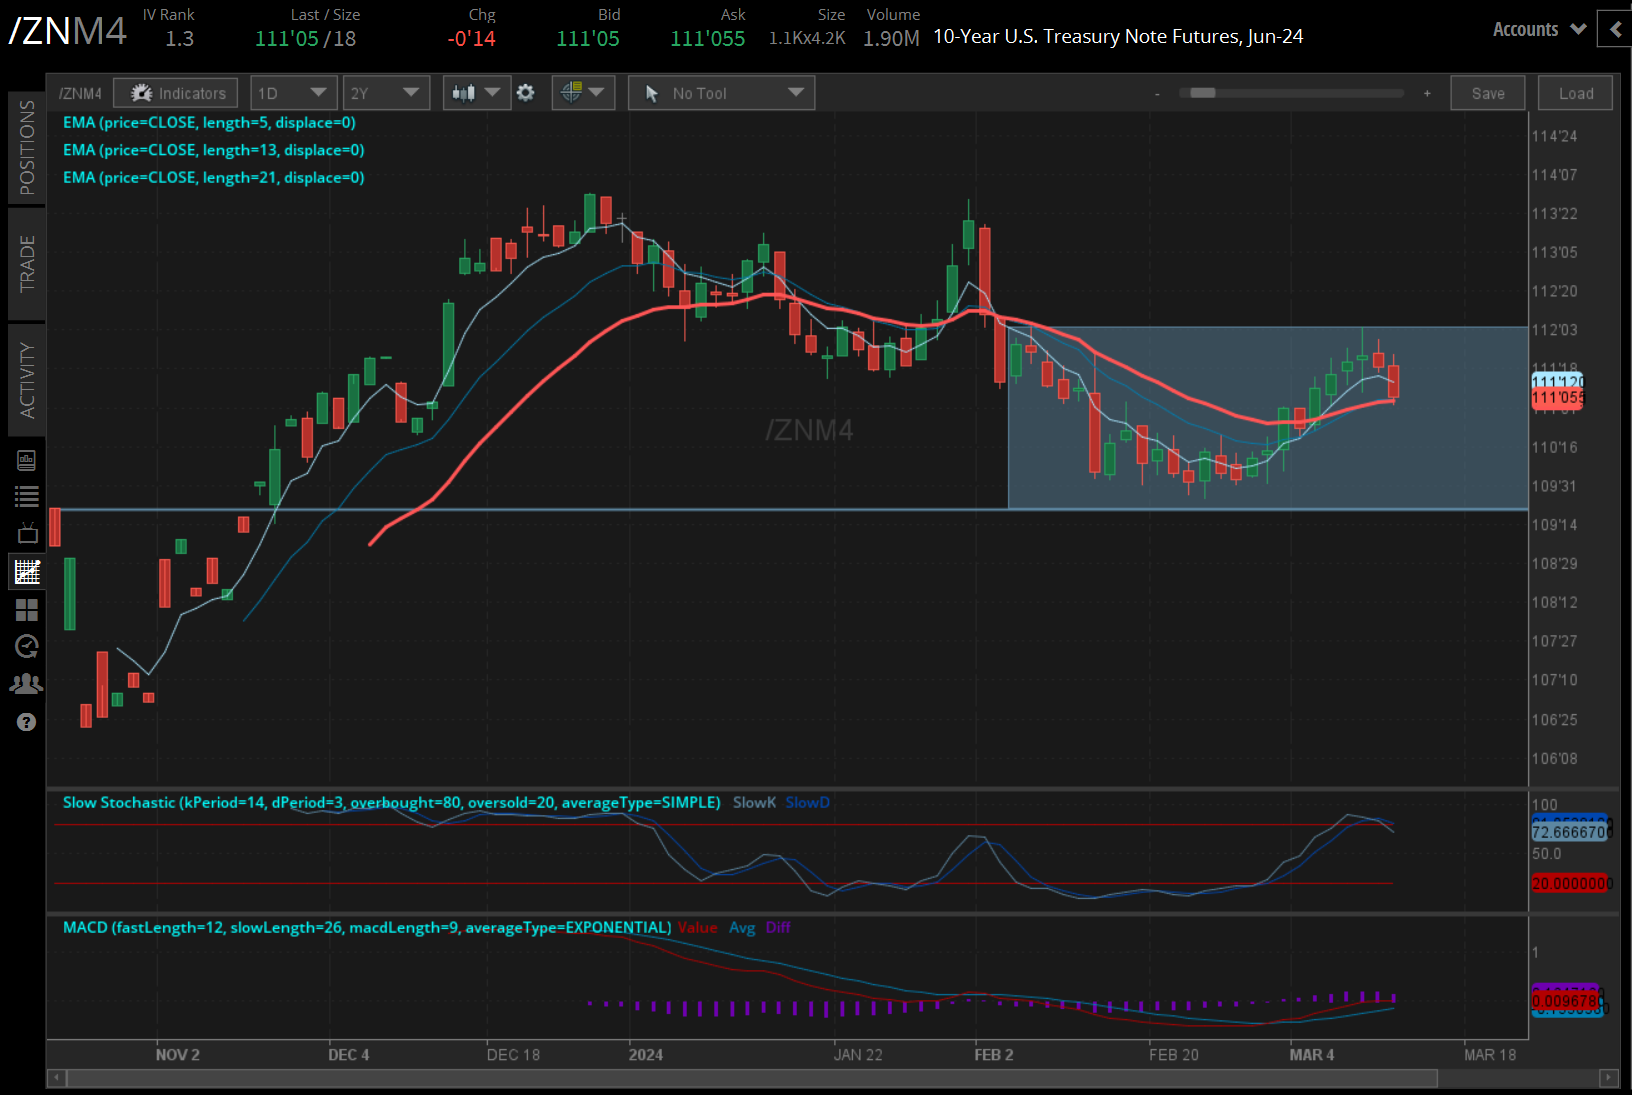Open the watchlist news icon in the sidebar
This screenshot has height=1095, width=1632.
pyautogui.click(x=27, y=460)
